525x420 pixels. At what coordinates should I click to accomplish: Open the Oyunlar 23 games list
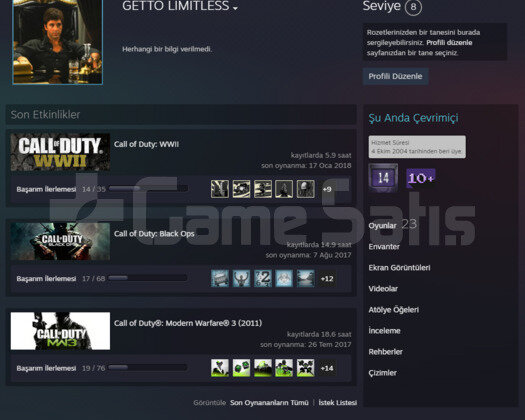click(x=392, y=225)
